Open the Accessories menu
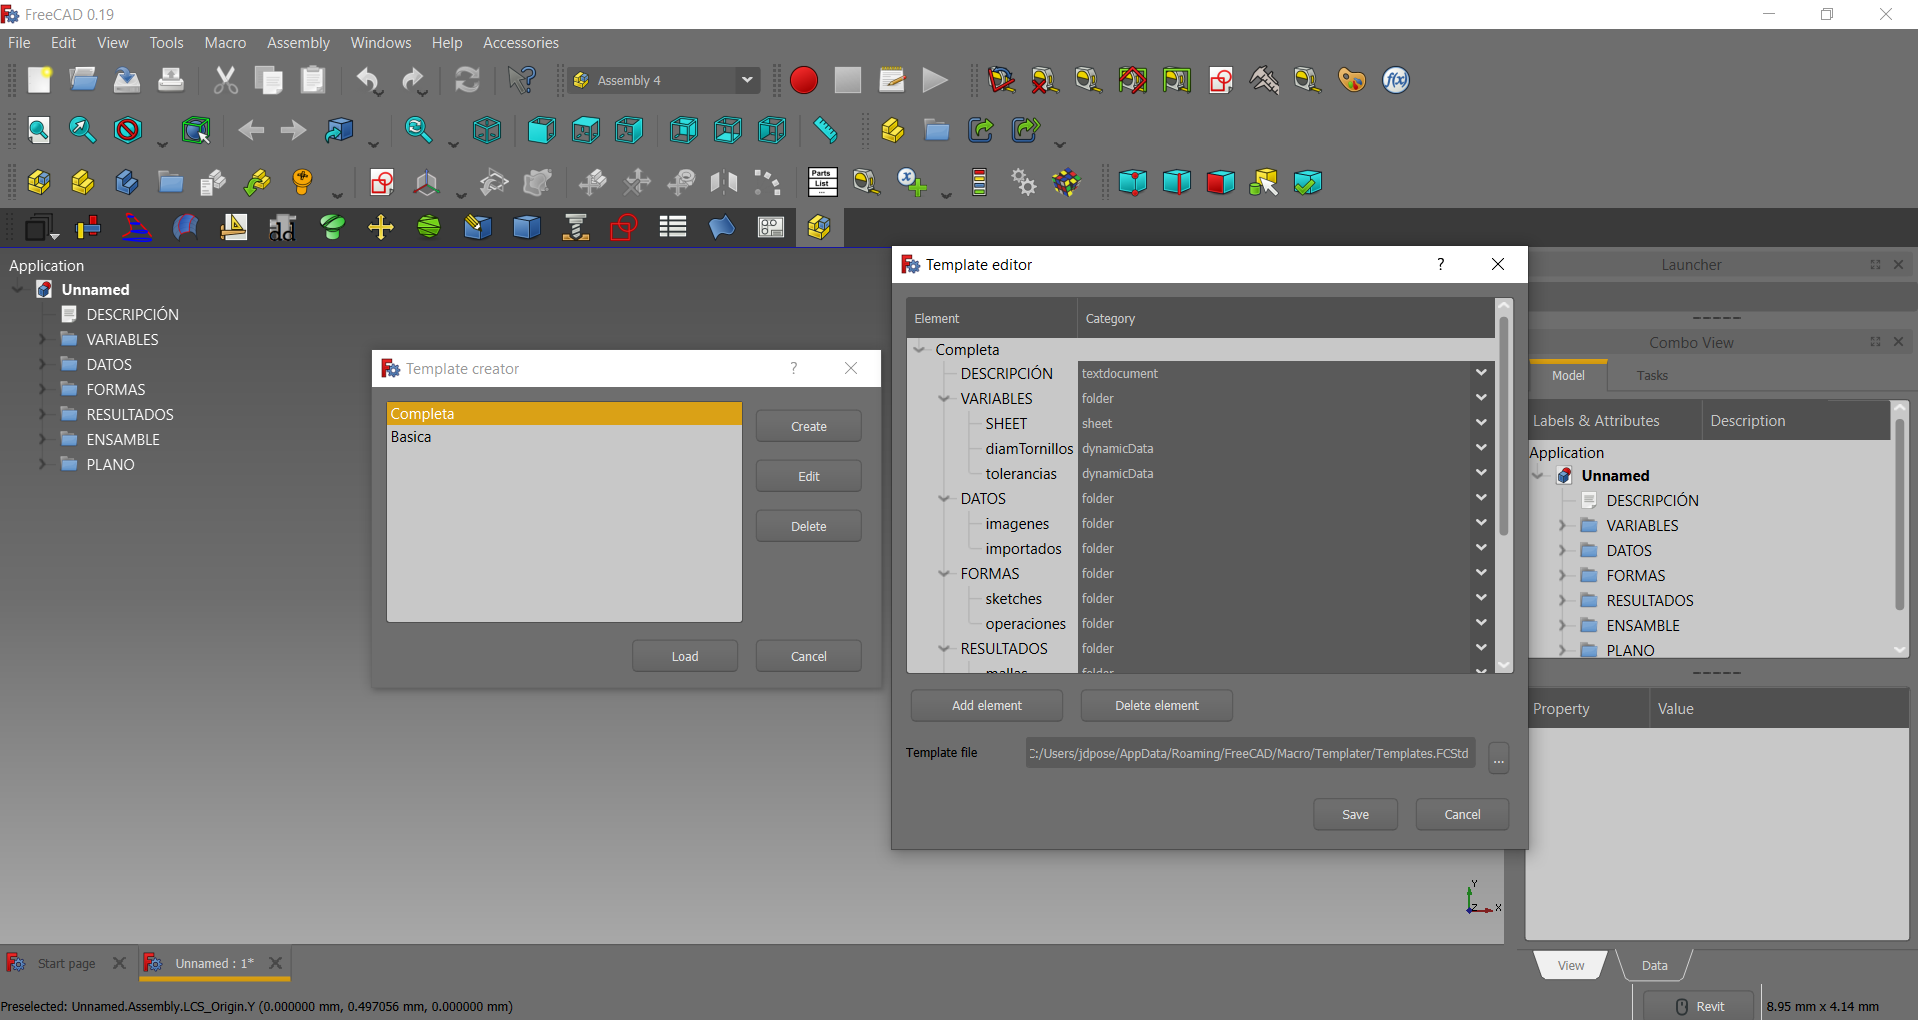The image size is (1918, 1020). [521, 43]
